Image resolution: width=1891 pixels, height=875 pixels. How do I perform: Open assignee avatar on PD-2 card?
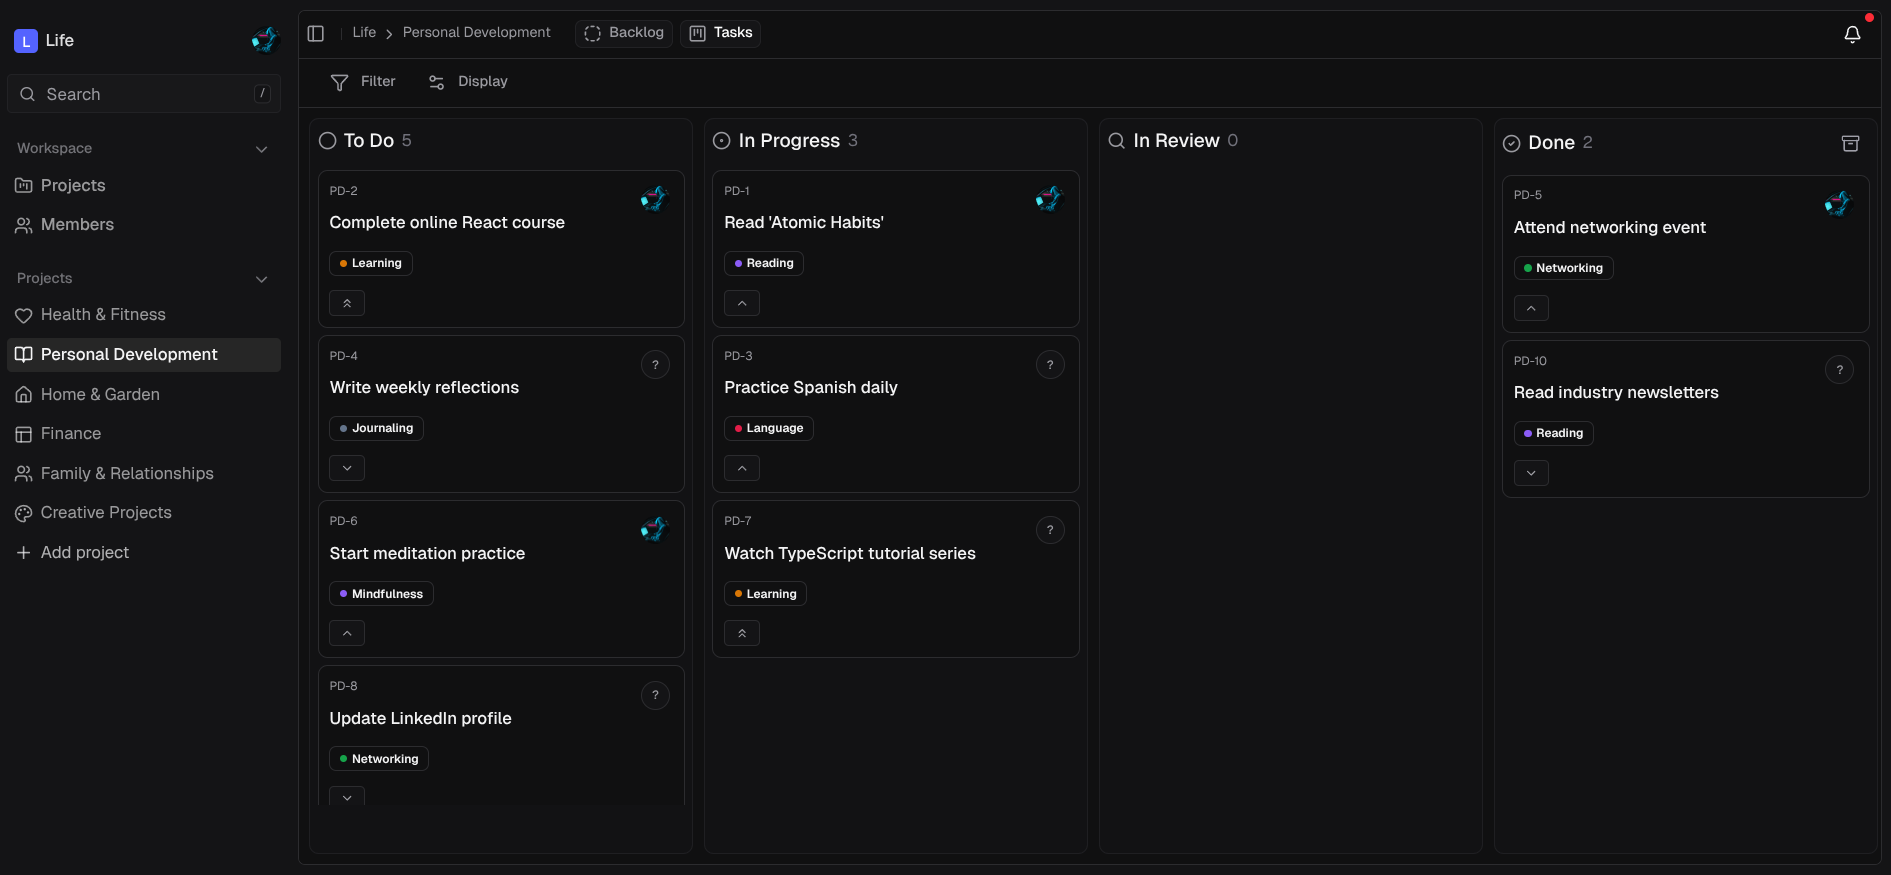click(655, 199)
